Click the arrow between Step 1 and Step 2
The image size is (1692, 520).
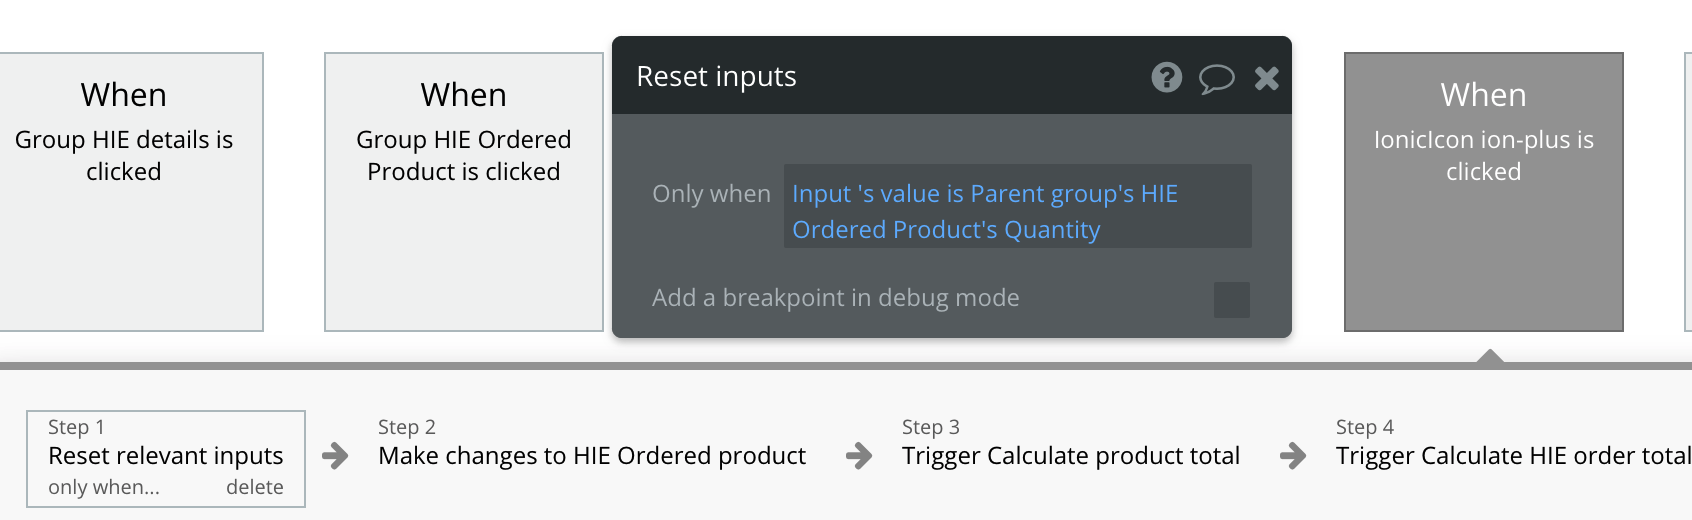click(x=336, y=456)
